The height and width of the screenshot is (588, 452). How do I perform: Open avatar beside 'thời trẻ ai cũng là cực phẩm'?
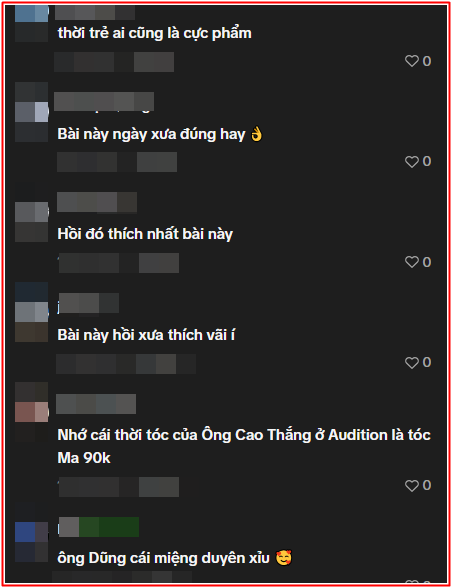tap(32, 22)
